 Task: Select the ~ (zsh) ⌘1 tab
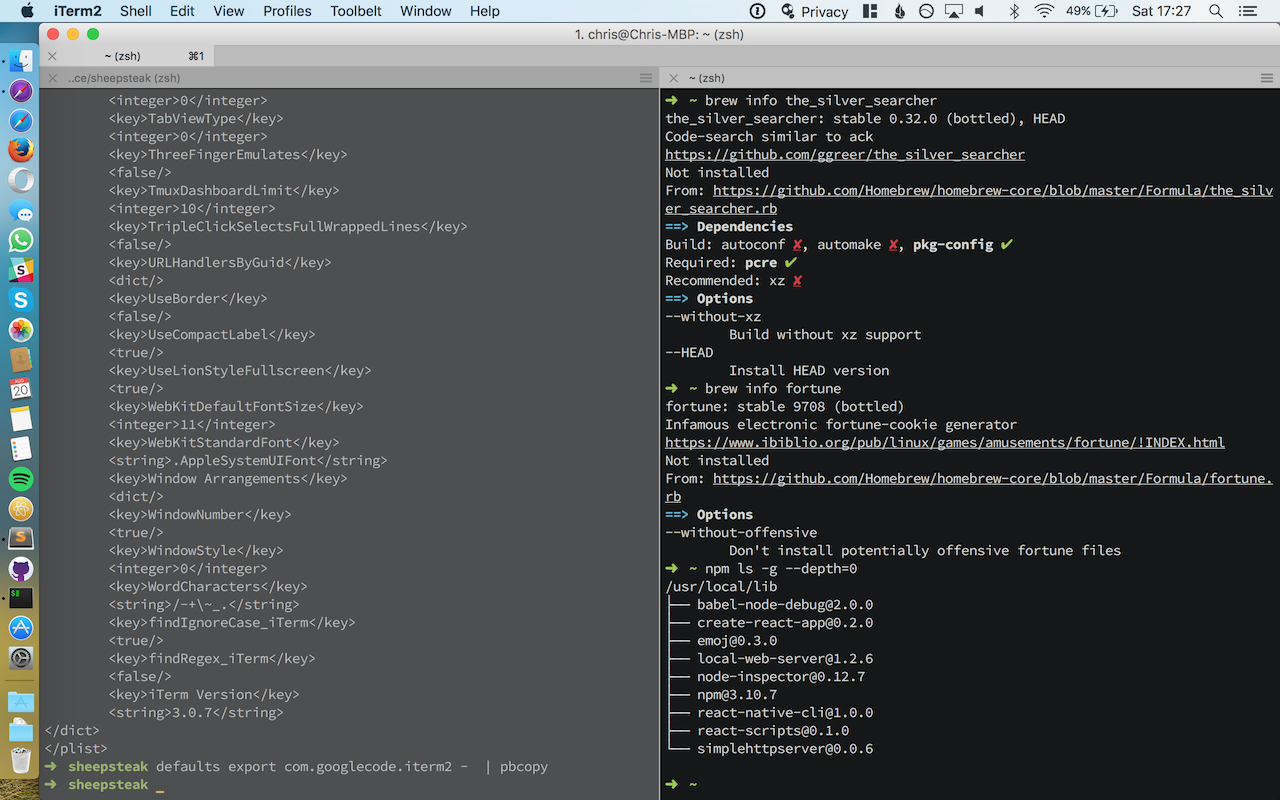pos(128,56)
